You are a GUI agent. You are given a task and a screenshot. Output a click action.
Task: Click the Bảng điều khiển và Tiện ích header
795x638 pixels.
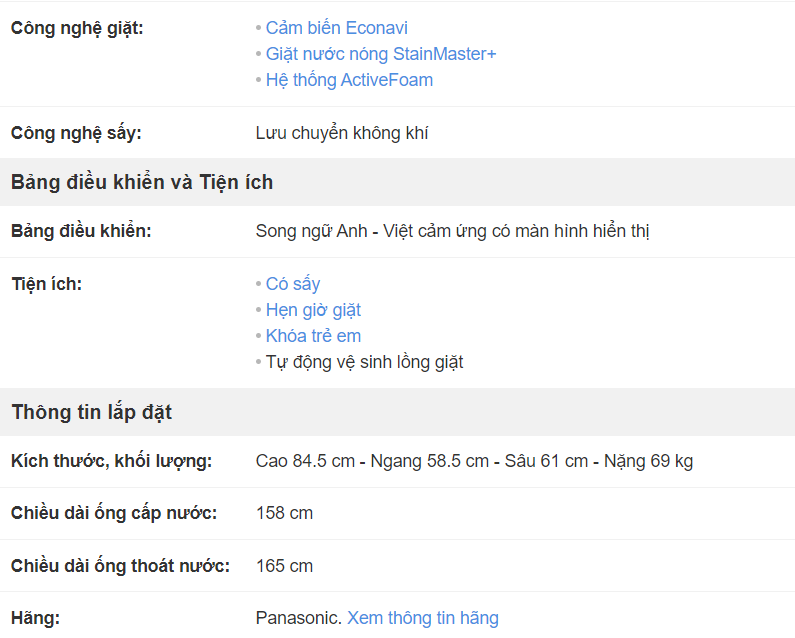point(142,182)
